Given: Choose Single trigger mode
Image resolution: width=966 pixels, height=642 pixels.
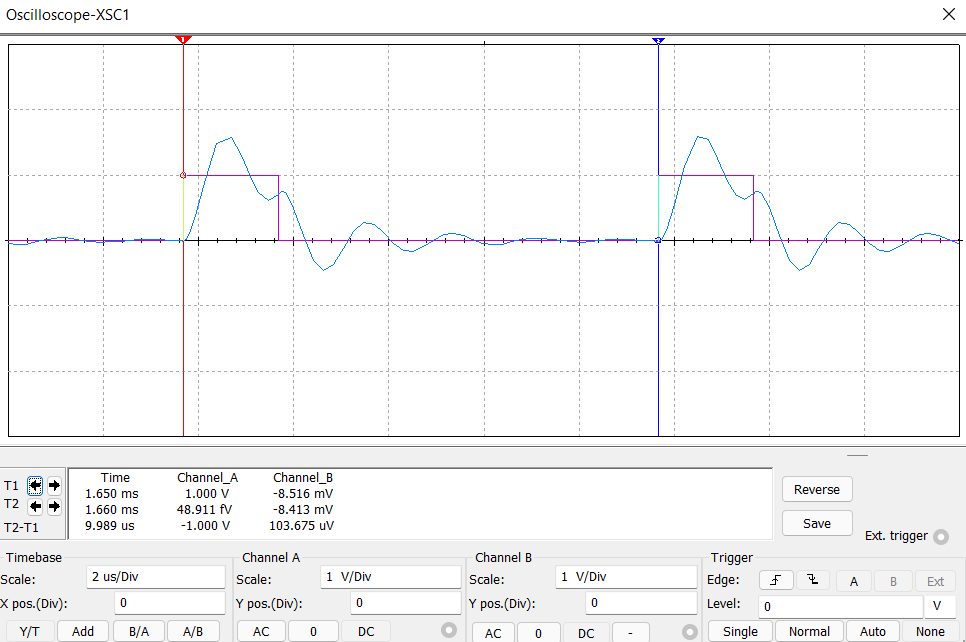Looking at the screenshot, I should point(740,632).
